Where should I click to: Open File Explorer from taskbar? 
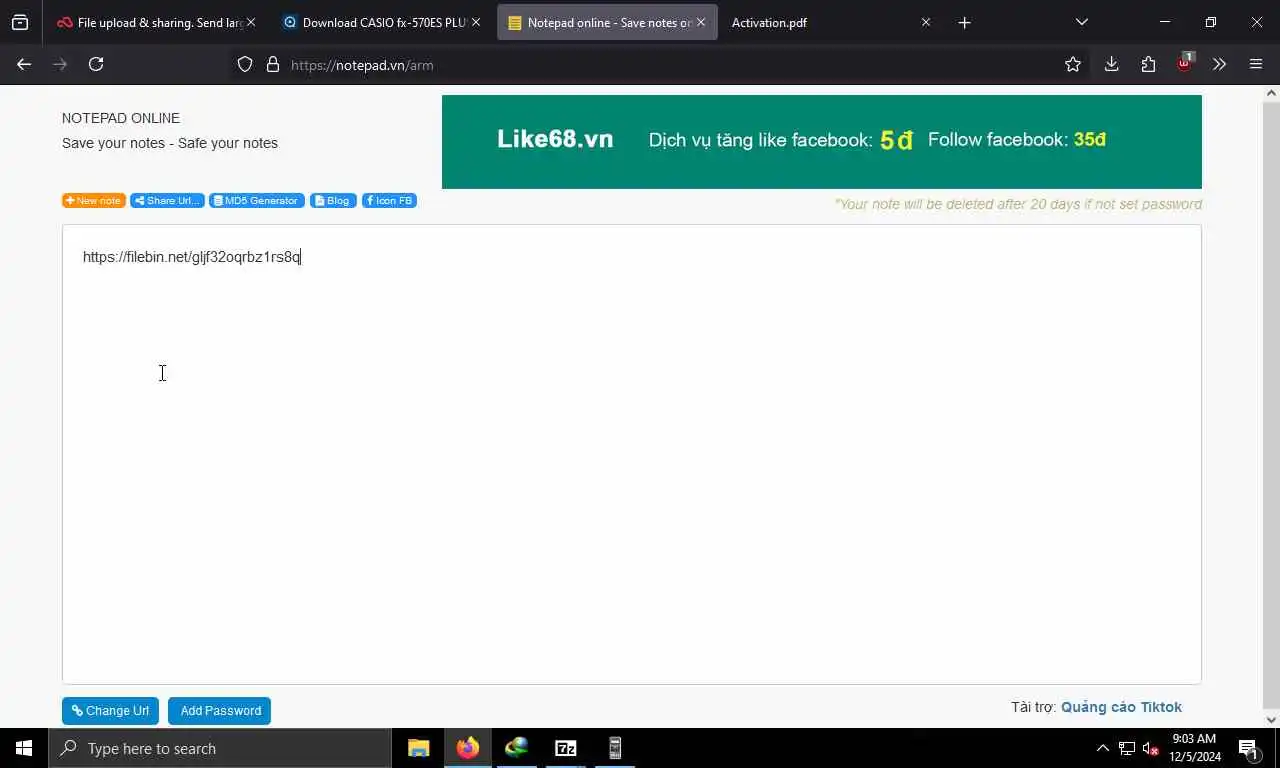418,748
